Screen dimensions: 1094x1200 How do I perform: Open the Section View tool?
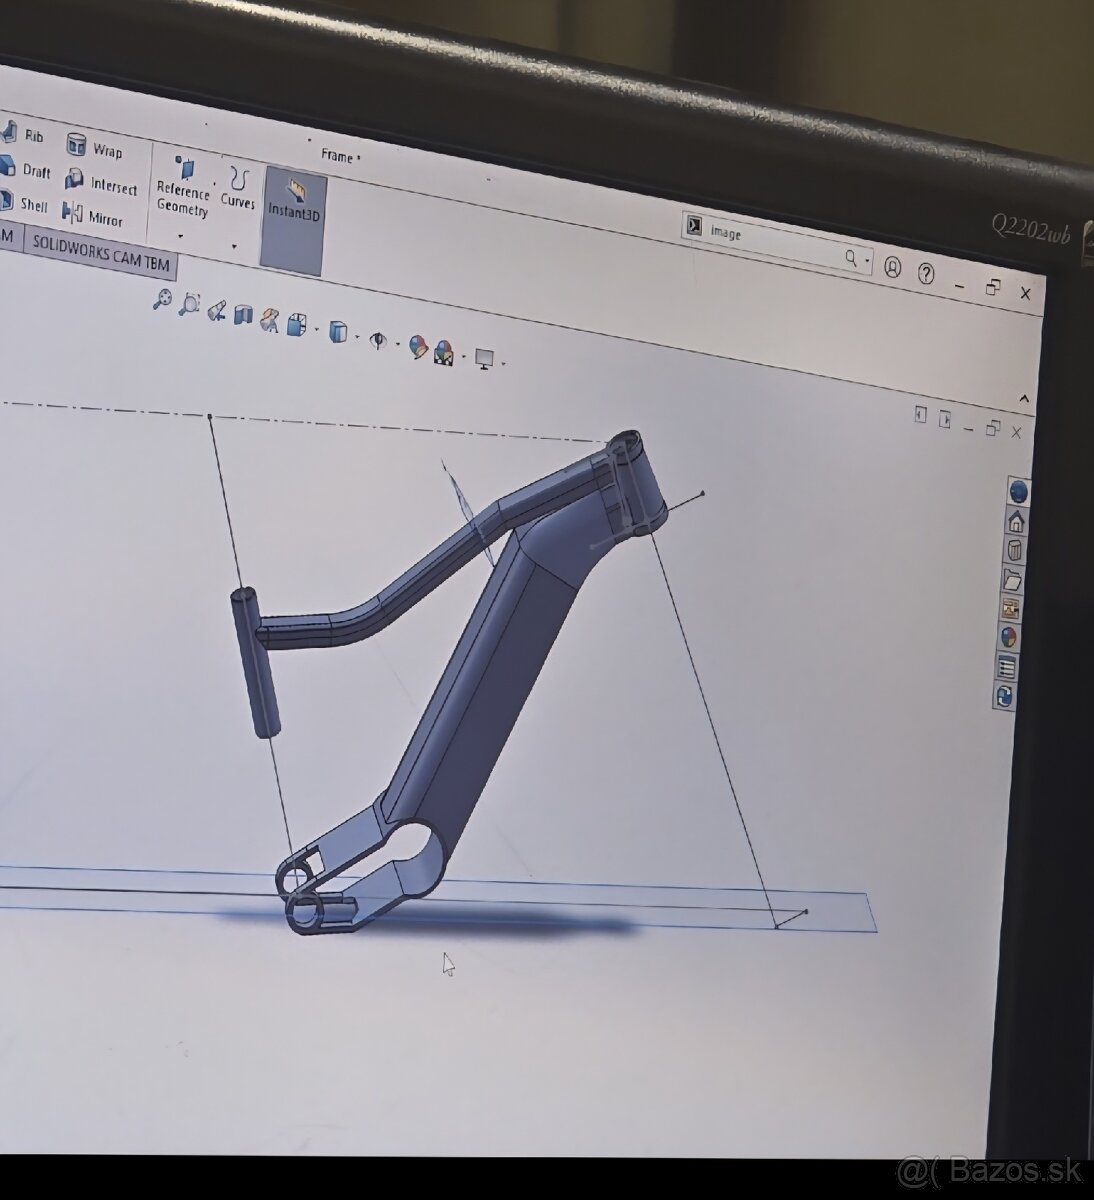point(243,316)
